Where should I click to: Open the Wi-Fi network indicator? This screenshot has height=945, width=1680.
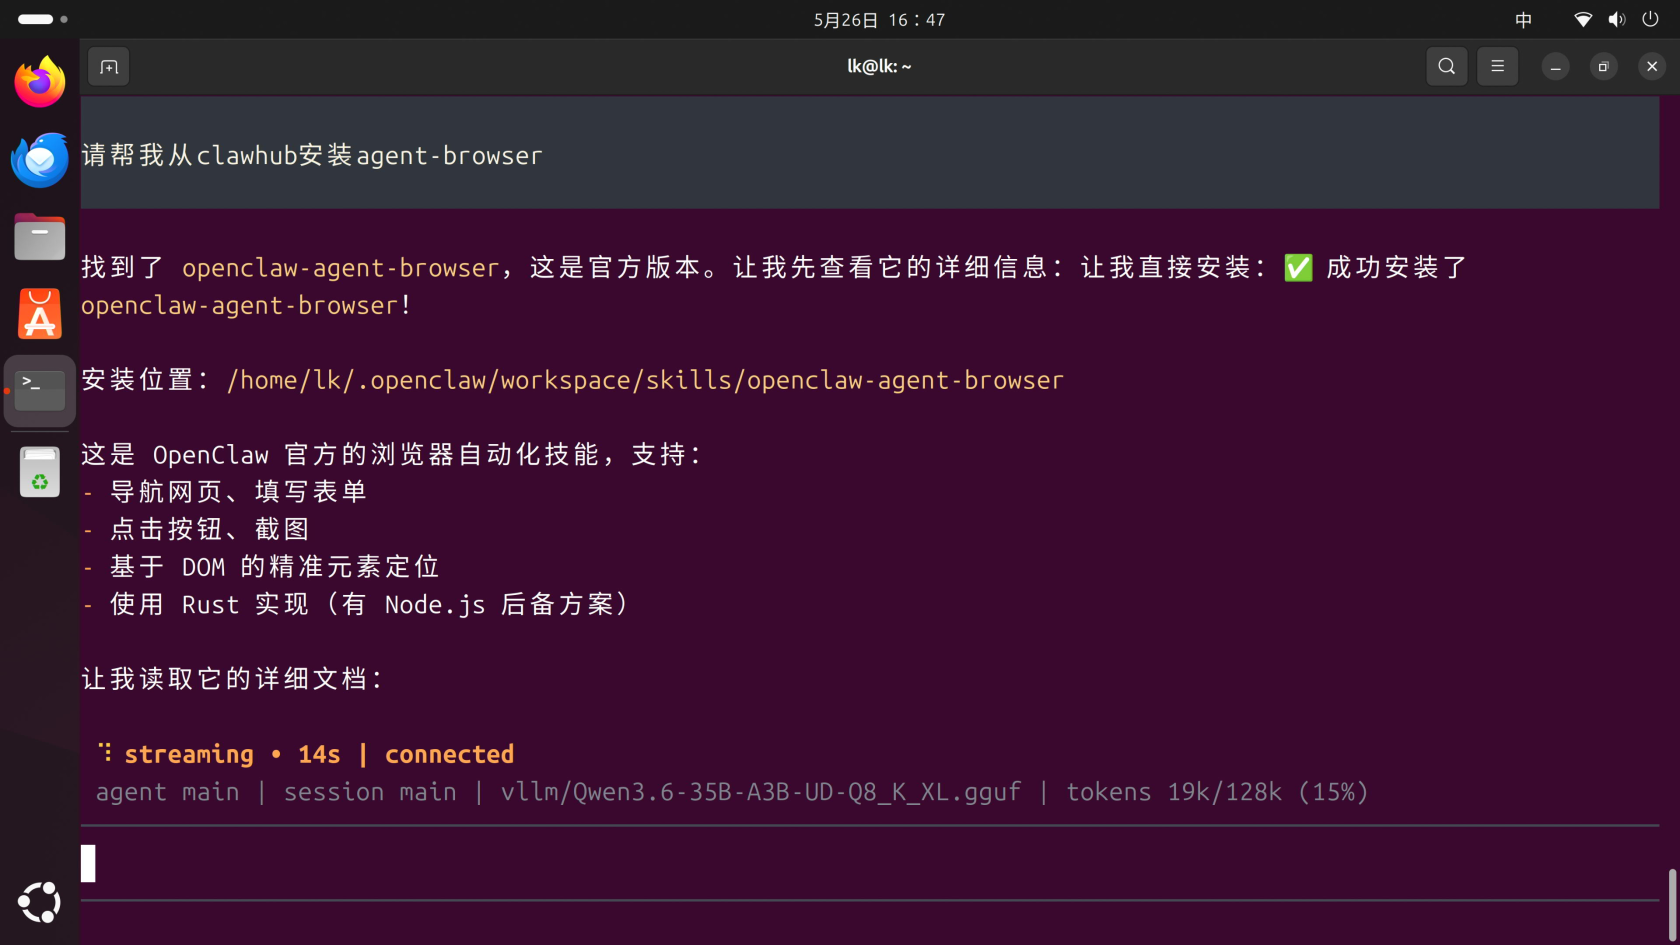coord(1583,20)
